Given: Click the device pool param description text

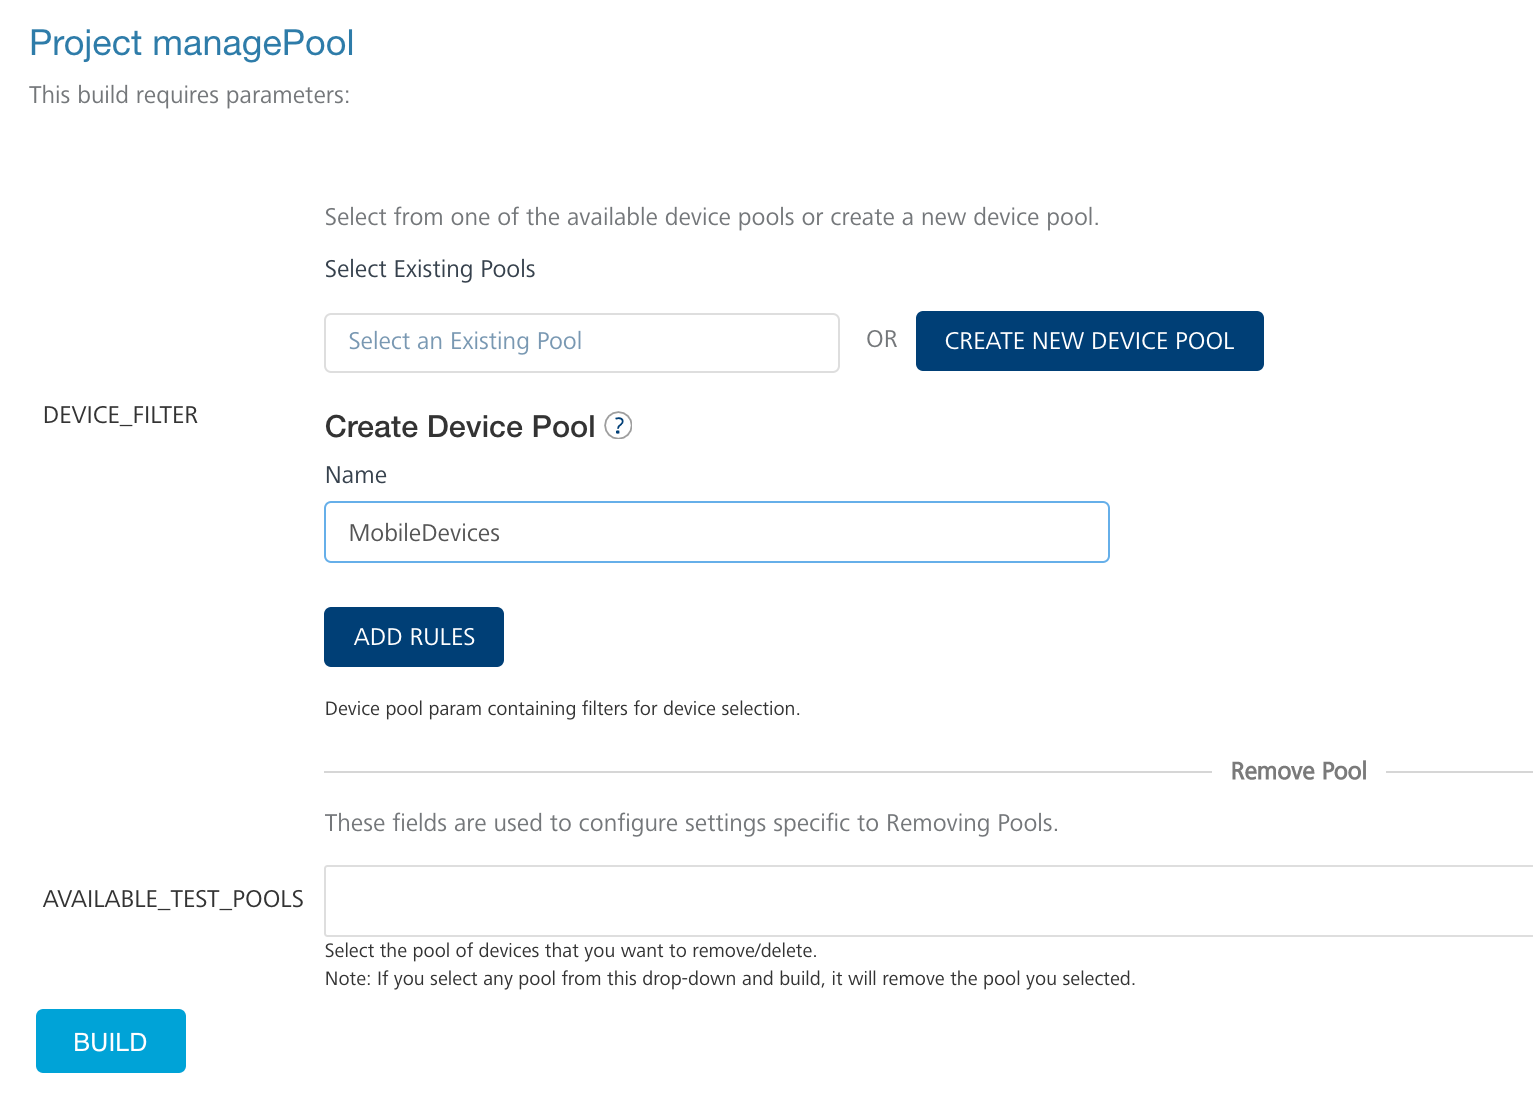Looking at the screenshot, I should pos(562,709).
